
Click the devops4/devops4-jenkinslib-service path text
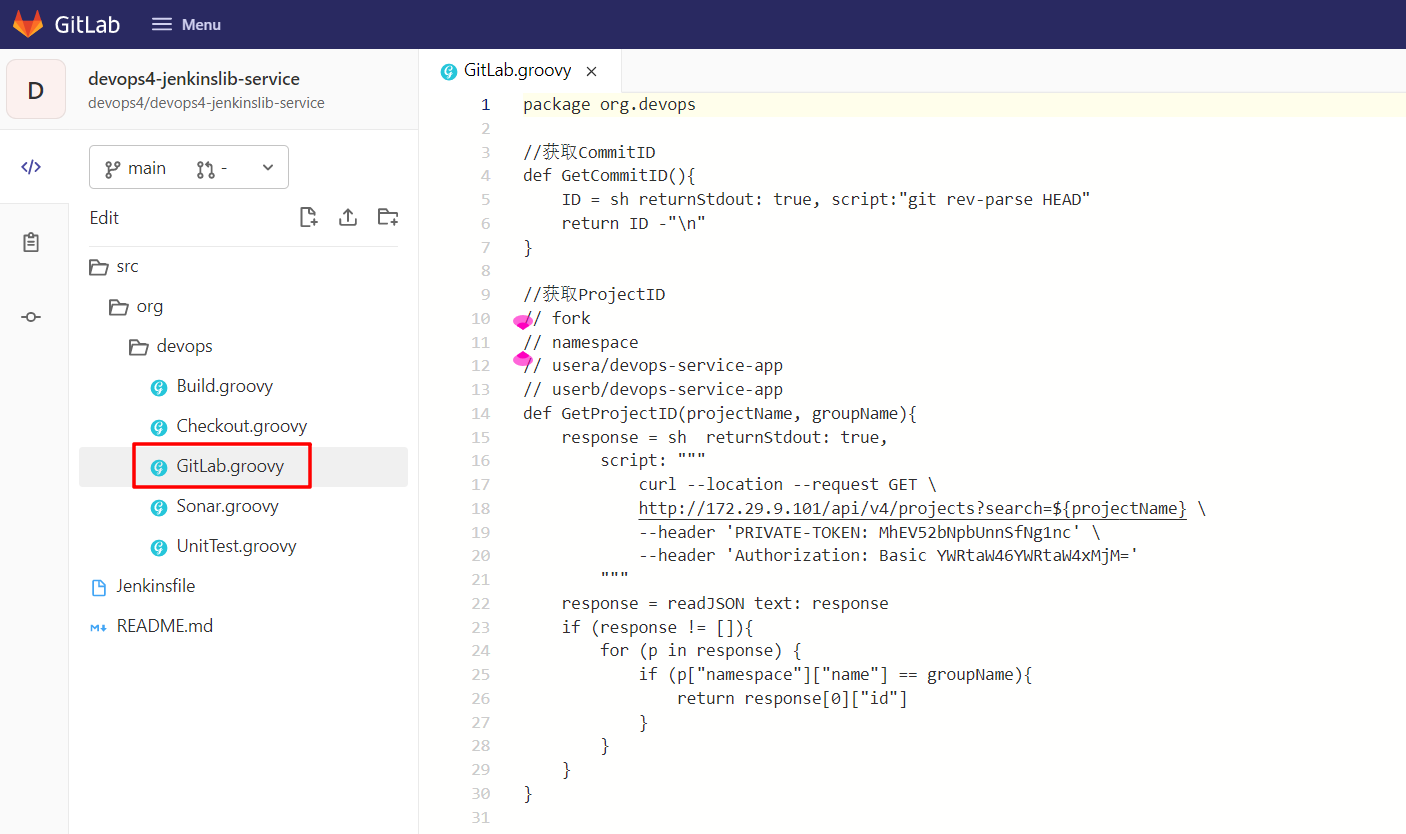point(206,103)
